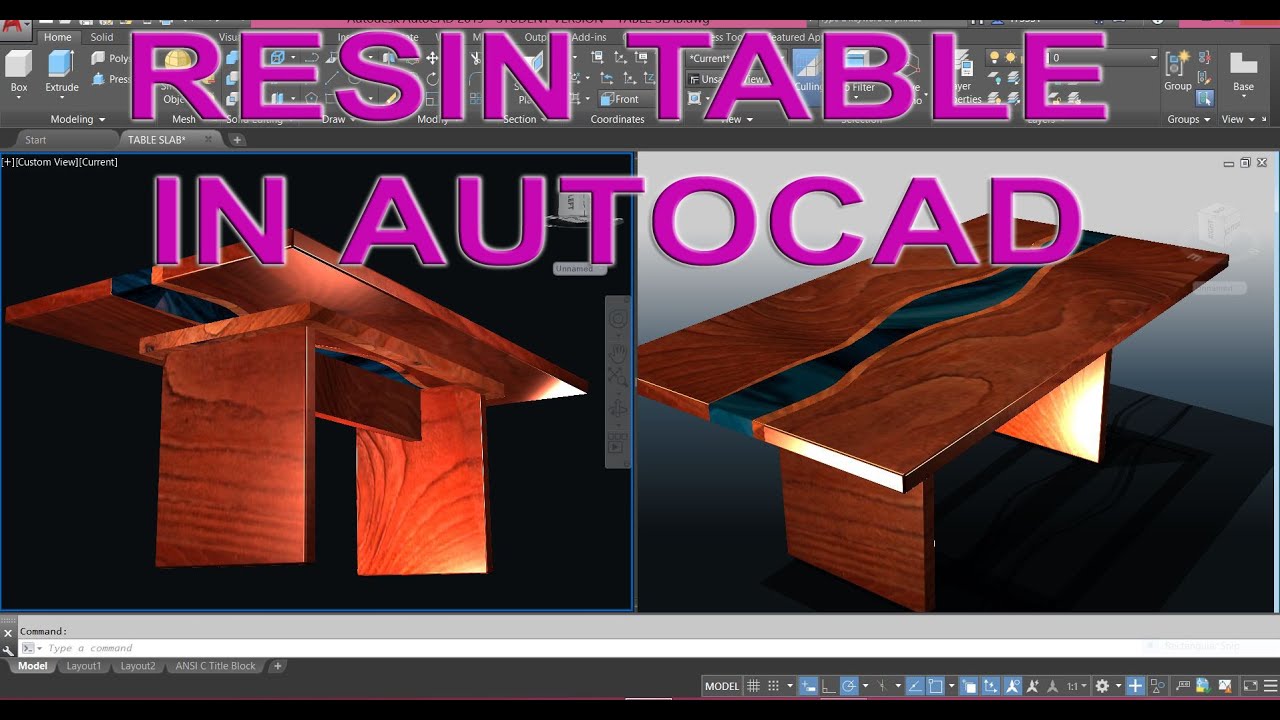
Task: Switch to the Model layout tab
Action: [x=32, y=666]
